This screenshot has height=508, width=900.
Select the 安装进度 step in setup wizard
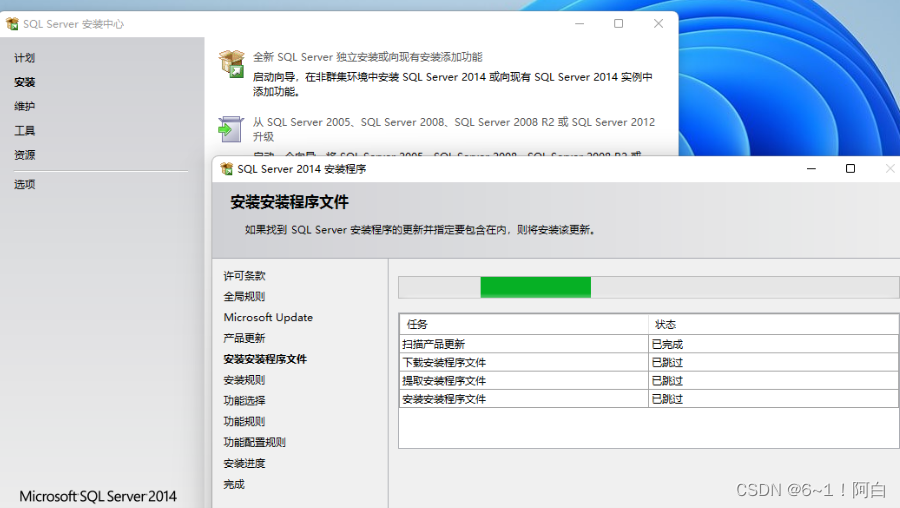pyautogui.click(x=245, y=463)
